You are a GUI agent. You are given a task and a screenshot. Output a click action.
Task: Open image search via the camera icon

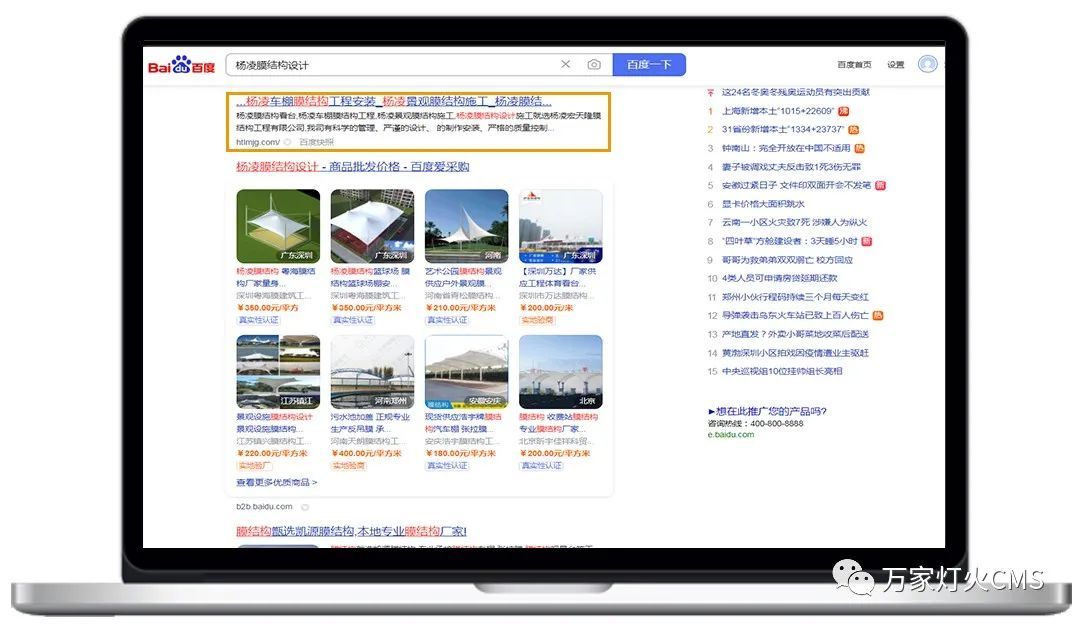point(594,65)
